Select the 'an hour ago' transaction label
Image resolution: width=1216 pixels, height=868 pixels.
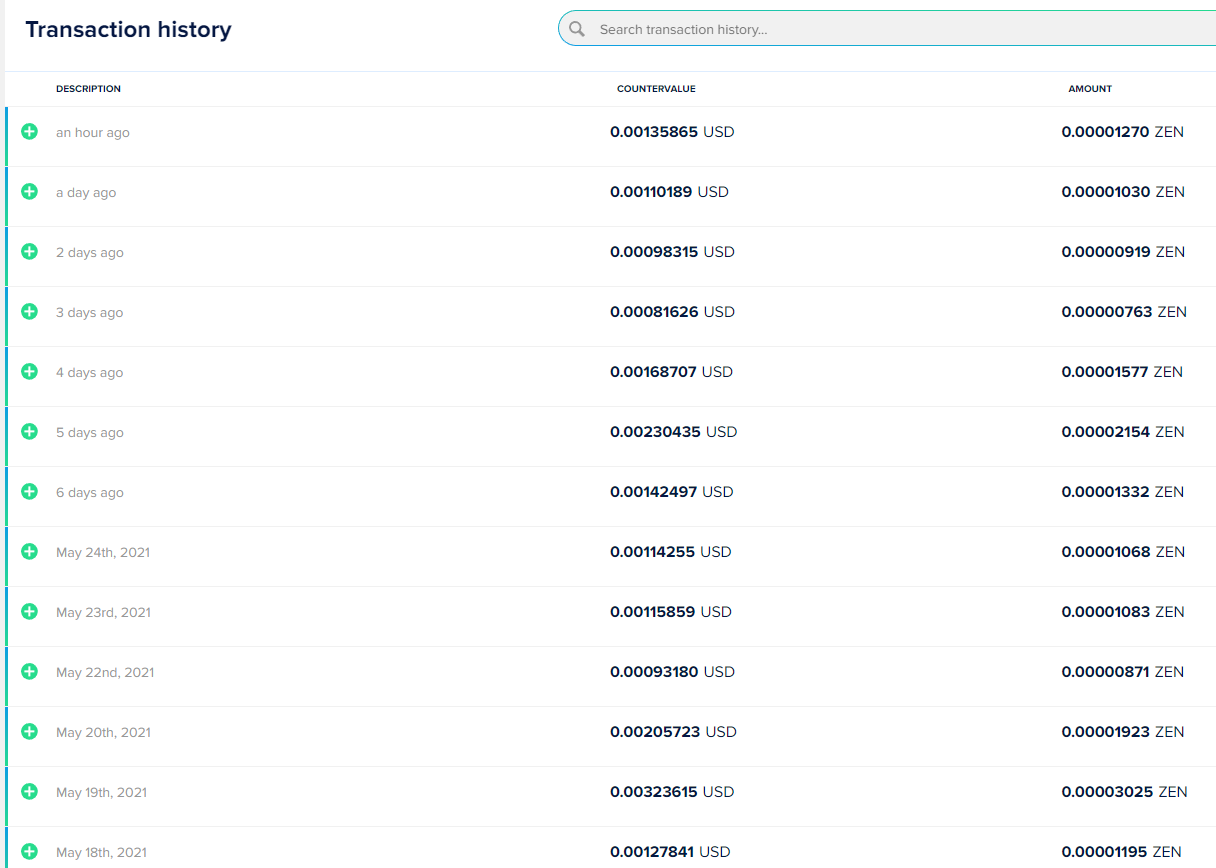(x=93, y=132)
